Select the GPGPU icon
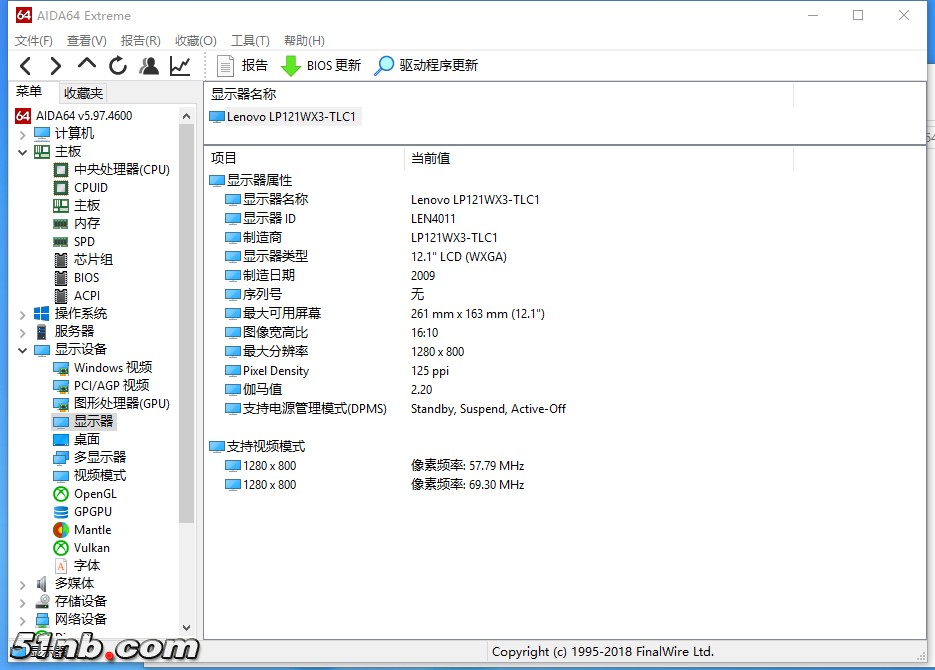Image resolution: width=935 pixels, height=670 pixels. point(61,511)
